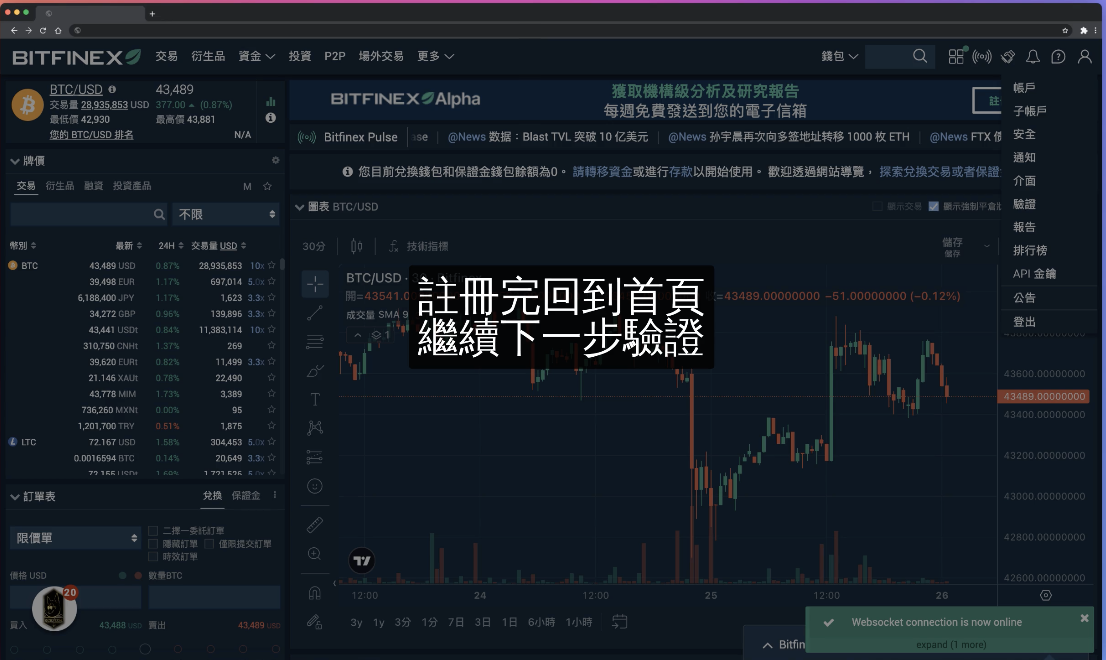Select the 交易 tab in ticker

click(x=26, y=186)
